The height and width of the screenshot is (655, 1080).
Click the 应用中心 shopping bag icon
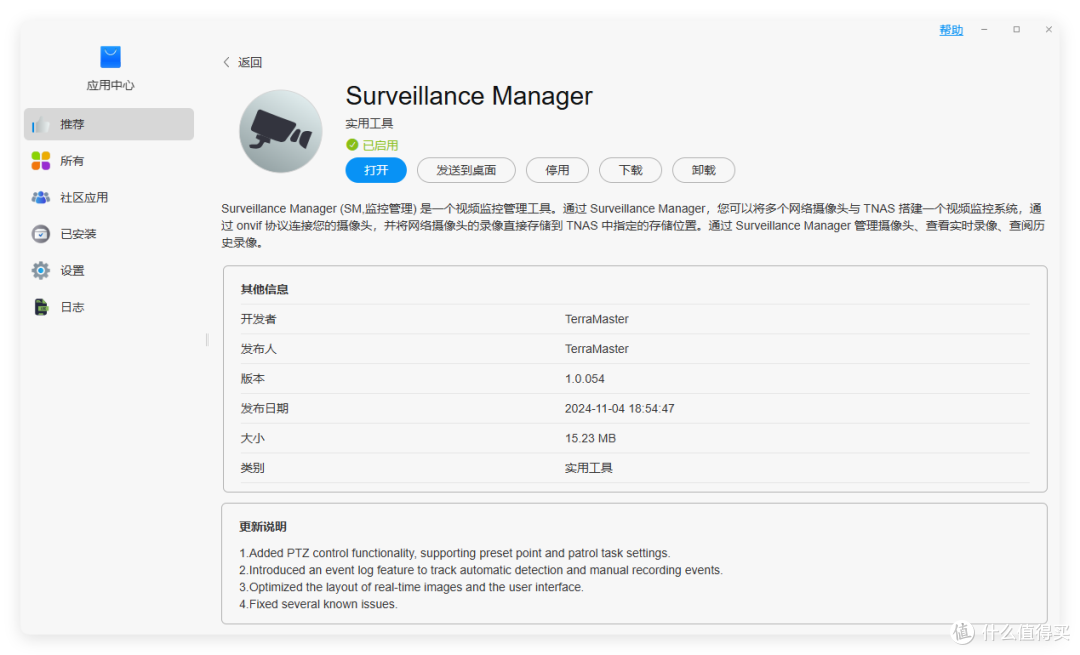(x=110, y=56)
